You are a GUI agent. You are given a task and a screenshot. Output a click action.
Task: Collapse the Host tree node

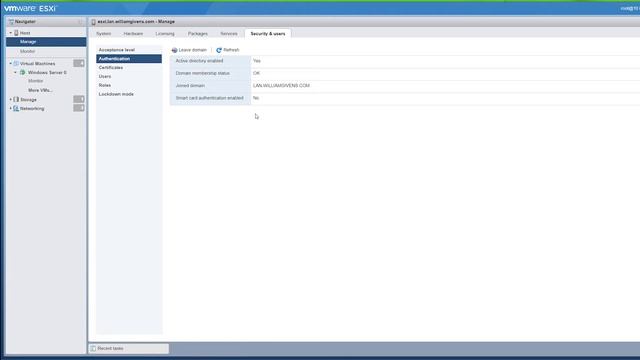coord(11,33)
